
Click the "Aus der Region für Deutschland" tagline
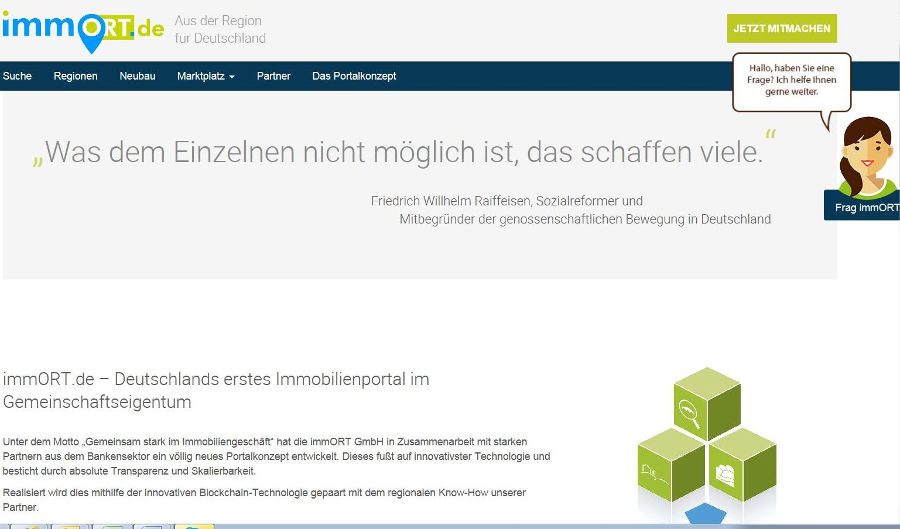click(220, 29)
